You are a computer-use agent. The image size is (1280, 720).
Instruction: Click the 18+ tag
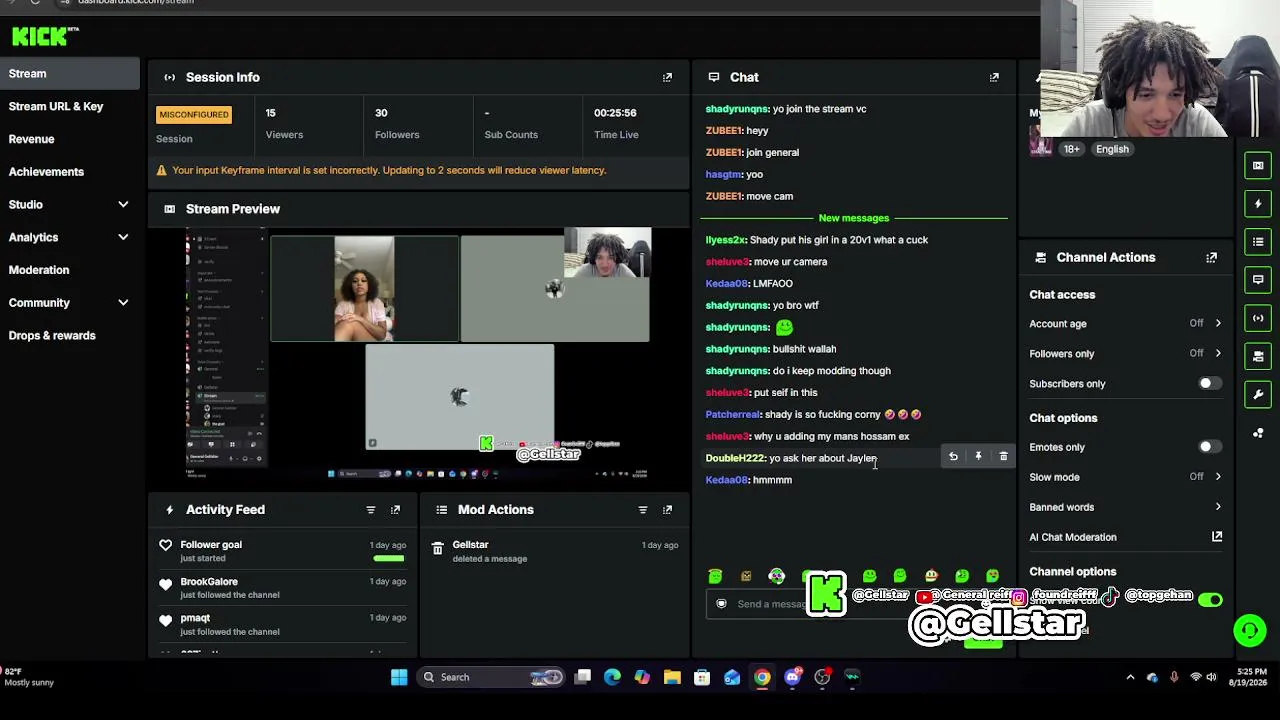(1071, 149)
